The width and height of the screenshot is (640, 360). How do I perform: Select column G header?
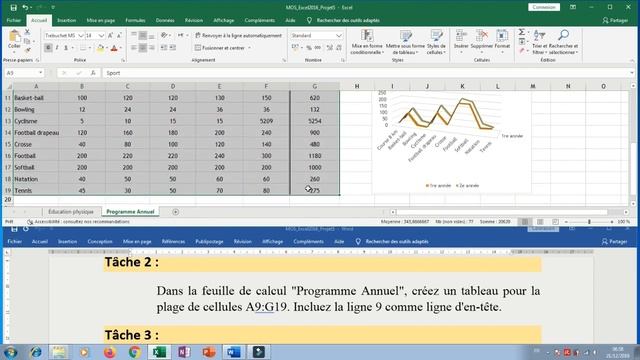point(314,86)
